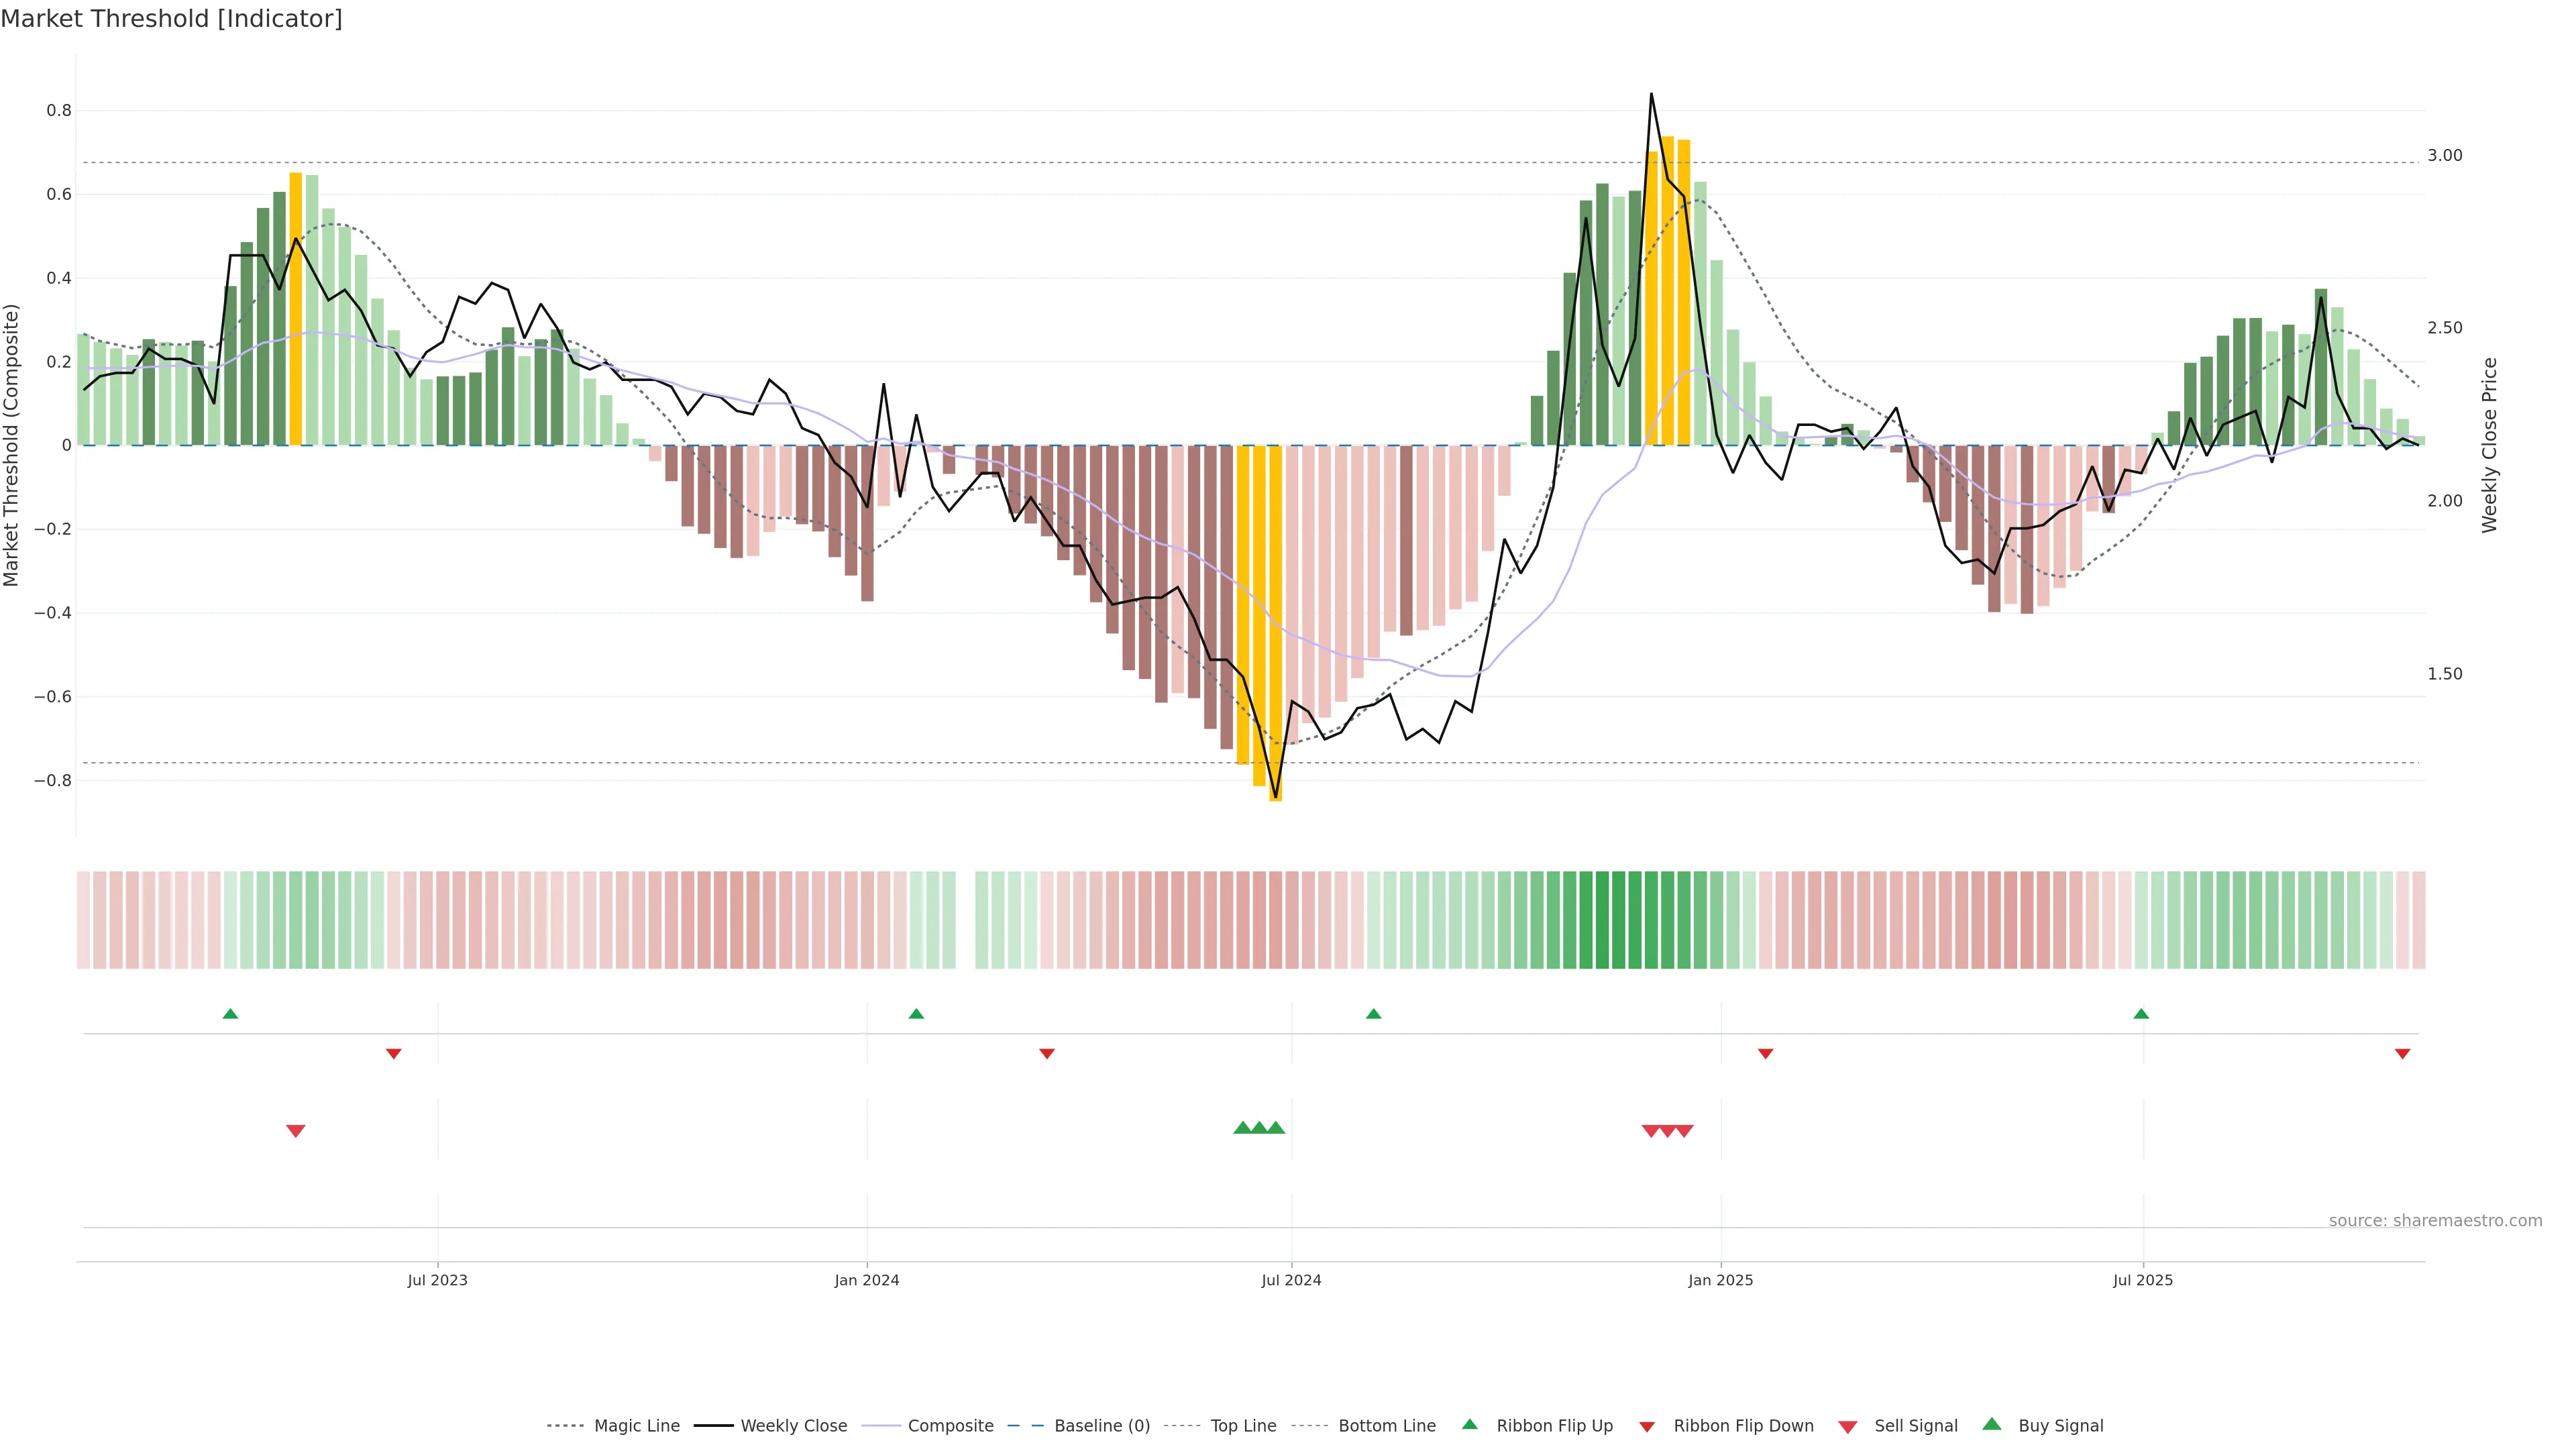This screenshot has width=2576, height=1449.
Task: Toggle the Magic Line legend entry
Action: [636, 1426]
